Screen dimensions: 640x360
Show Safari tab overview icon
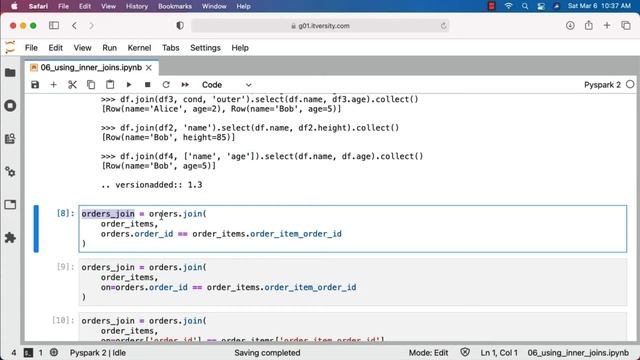tap(626, 25)
